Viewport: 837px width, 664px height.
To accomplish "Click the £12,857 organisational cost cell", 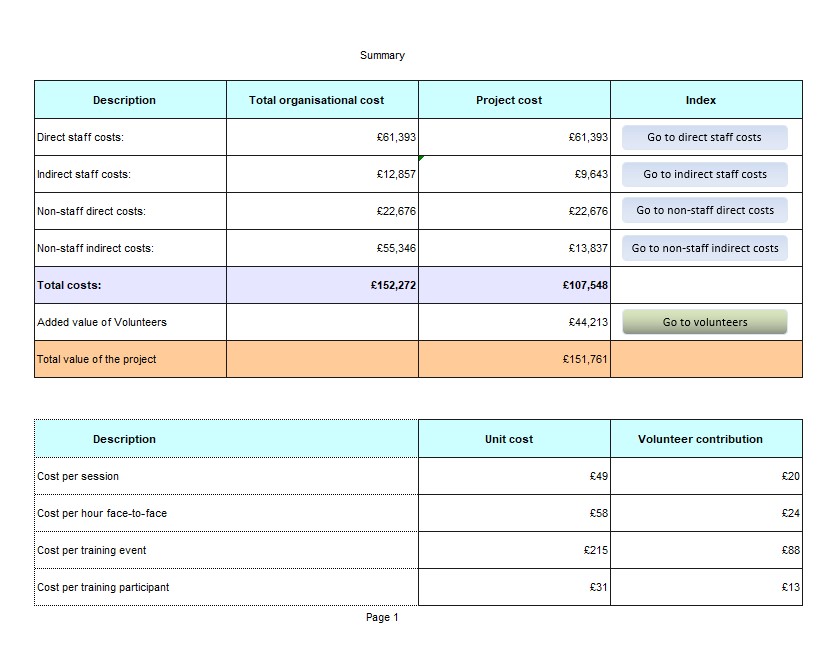I will (x=322, y=174).
